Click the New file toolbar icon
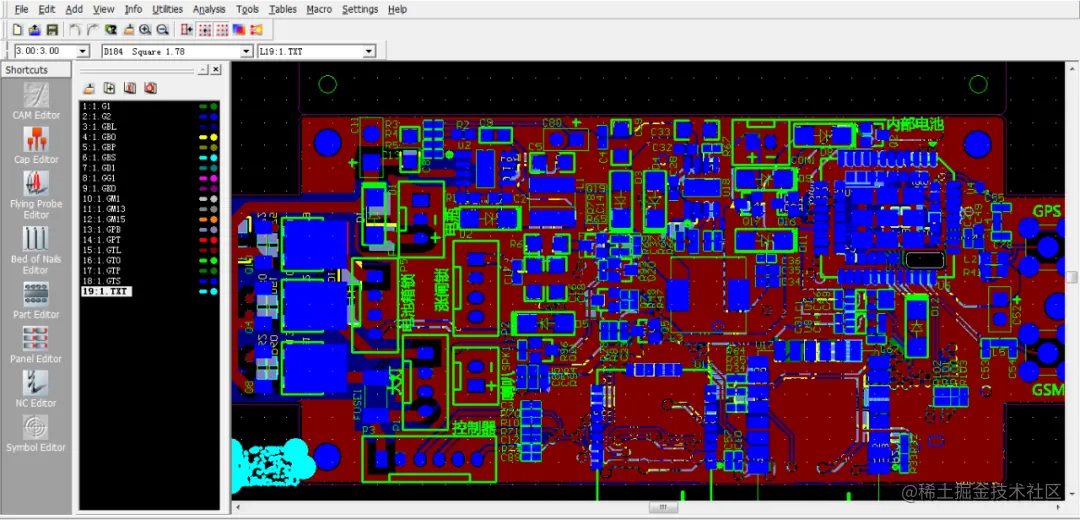Viewport: 1080px width, 520px height. click(18, 30)
